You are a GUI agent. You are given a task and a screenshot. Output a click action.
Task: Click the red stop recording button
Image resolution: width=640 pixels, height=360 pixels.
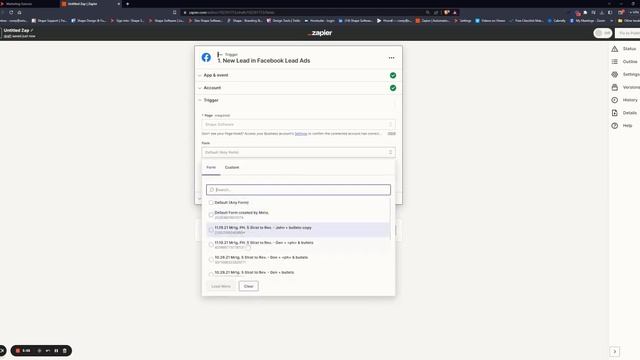18,351
